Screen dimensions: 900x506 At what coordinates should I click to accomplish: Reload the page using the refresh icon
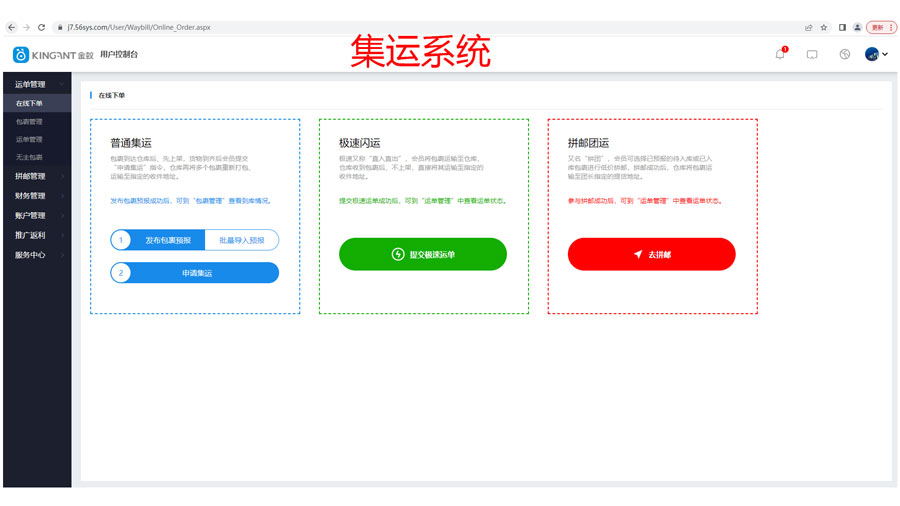coord(41,27)
